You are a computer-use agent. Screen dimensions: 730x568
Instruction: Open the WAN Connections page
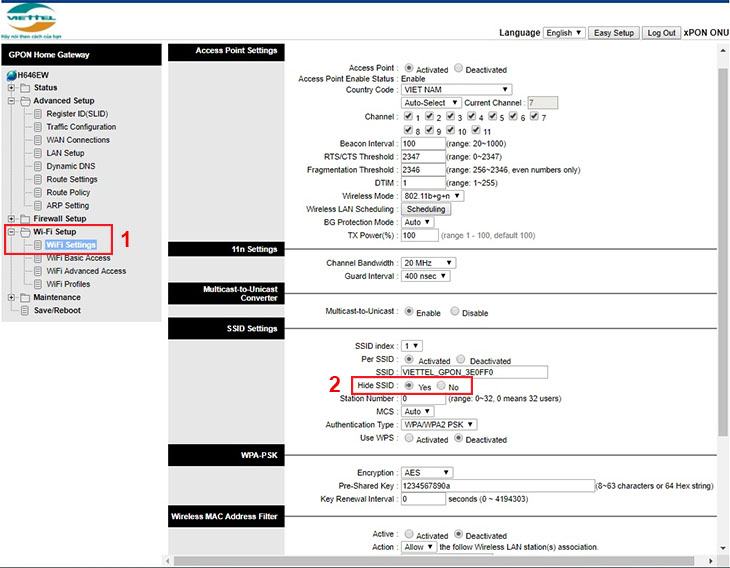point(78,140)
